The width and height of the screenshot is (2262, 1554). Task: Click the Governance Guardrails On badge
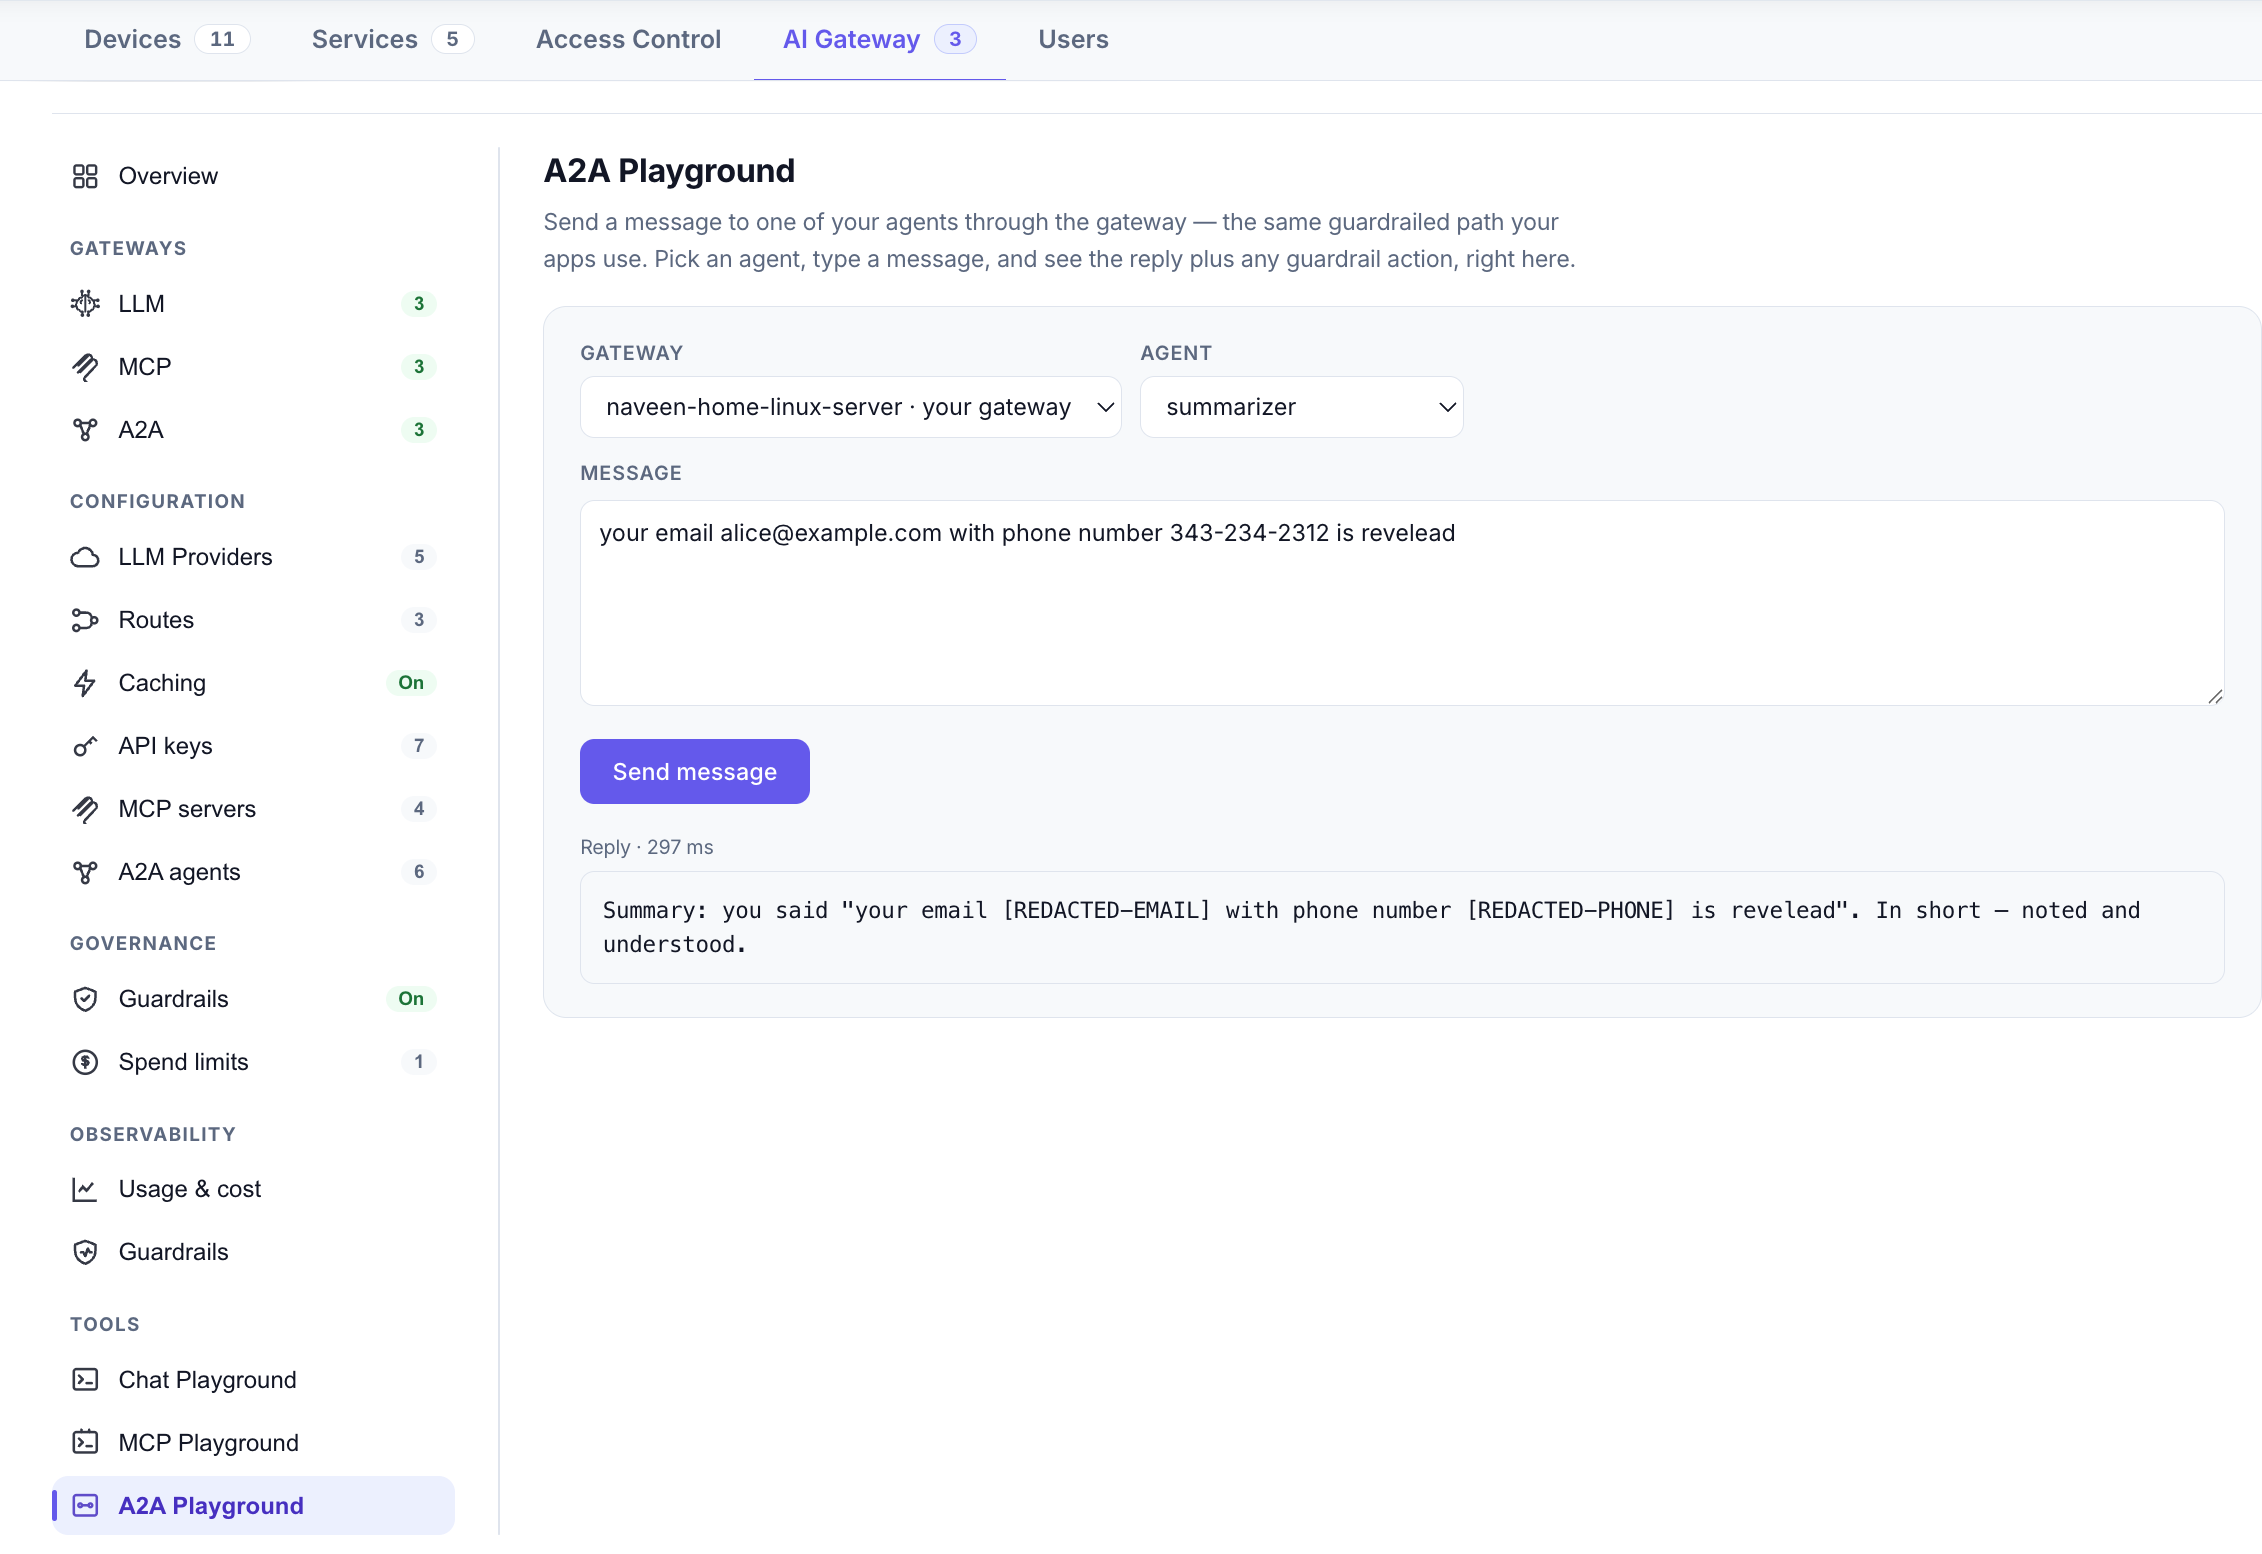coord(411,999)
